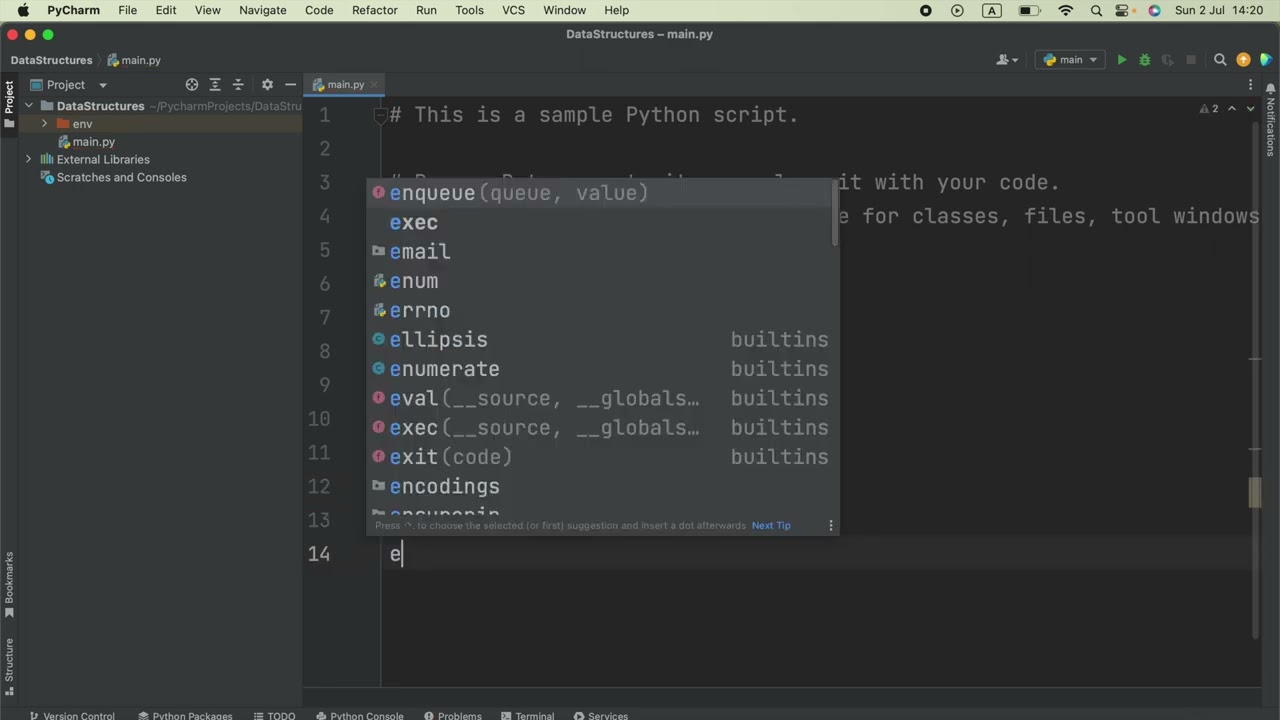The height and width of the screenshot is (720, 1280).
Task: Click the Next Tip link in completion popup
Action: (771, 525)
